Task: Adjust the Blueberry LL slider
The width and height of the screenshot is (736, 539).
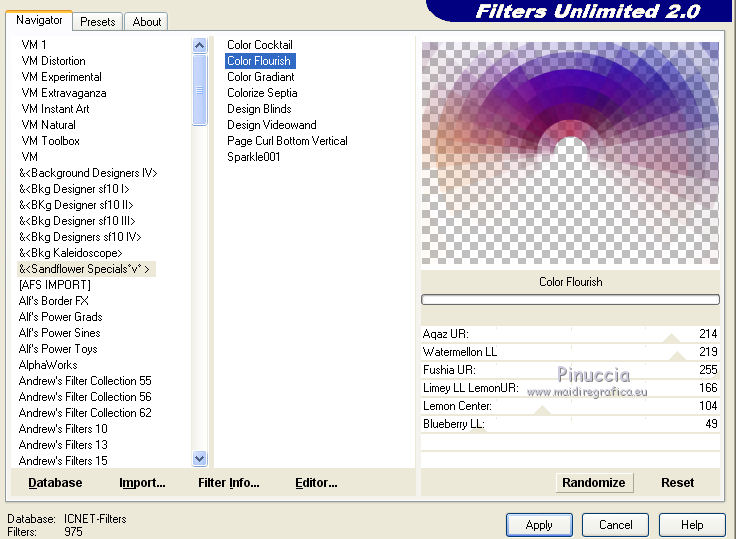Action: 570,424
